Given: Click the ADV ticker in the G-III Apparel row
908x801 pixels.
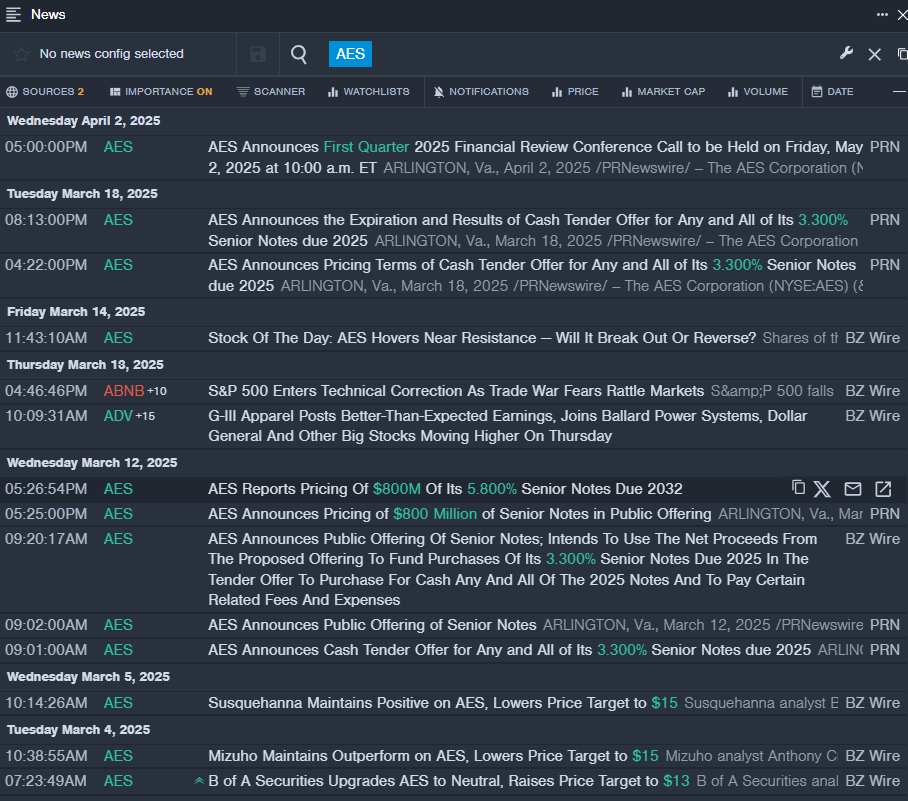Looking at the screenshot, I should click(118, 416).
